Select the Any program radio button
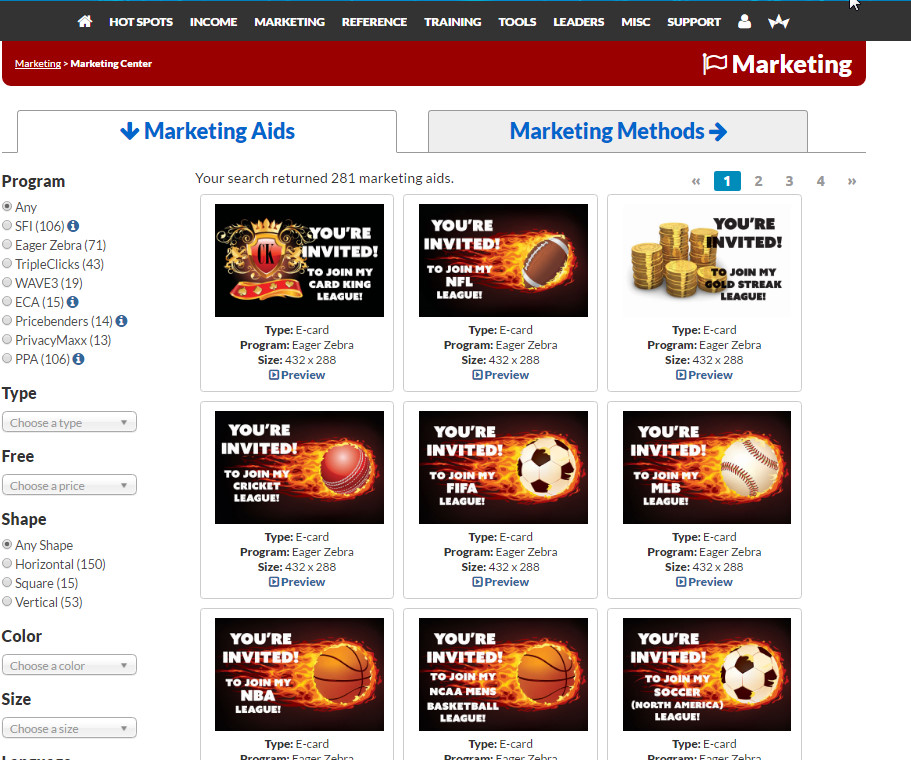The height and width of the screenshot is (760, 911). 7,206
